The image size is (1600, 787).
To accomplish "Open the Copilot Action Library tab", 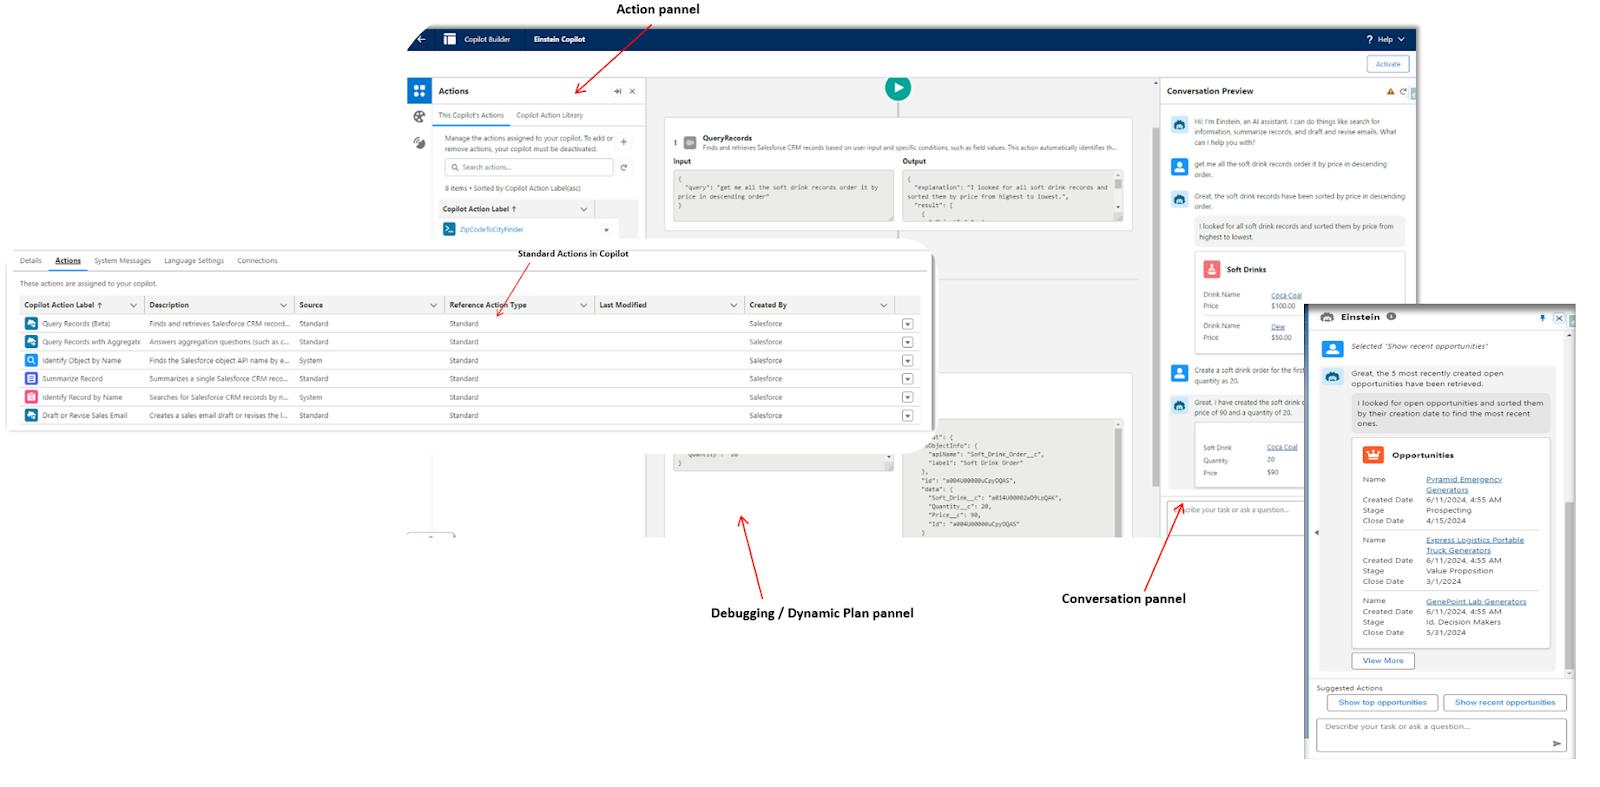I will coord(549,115).
